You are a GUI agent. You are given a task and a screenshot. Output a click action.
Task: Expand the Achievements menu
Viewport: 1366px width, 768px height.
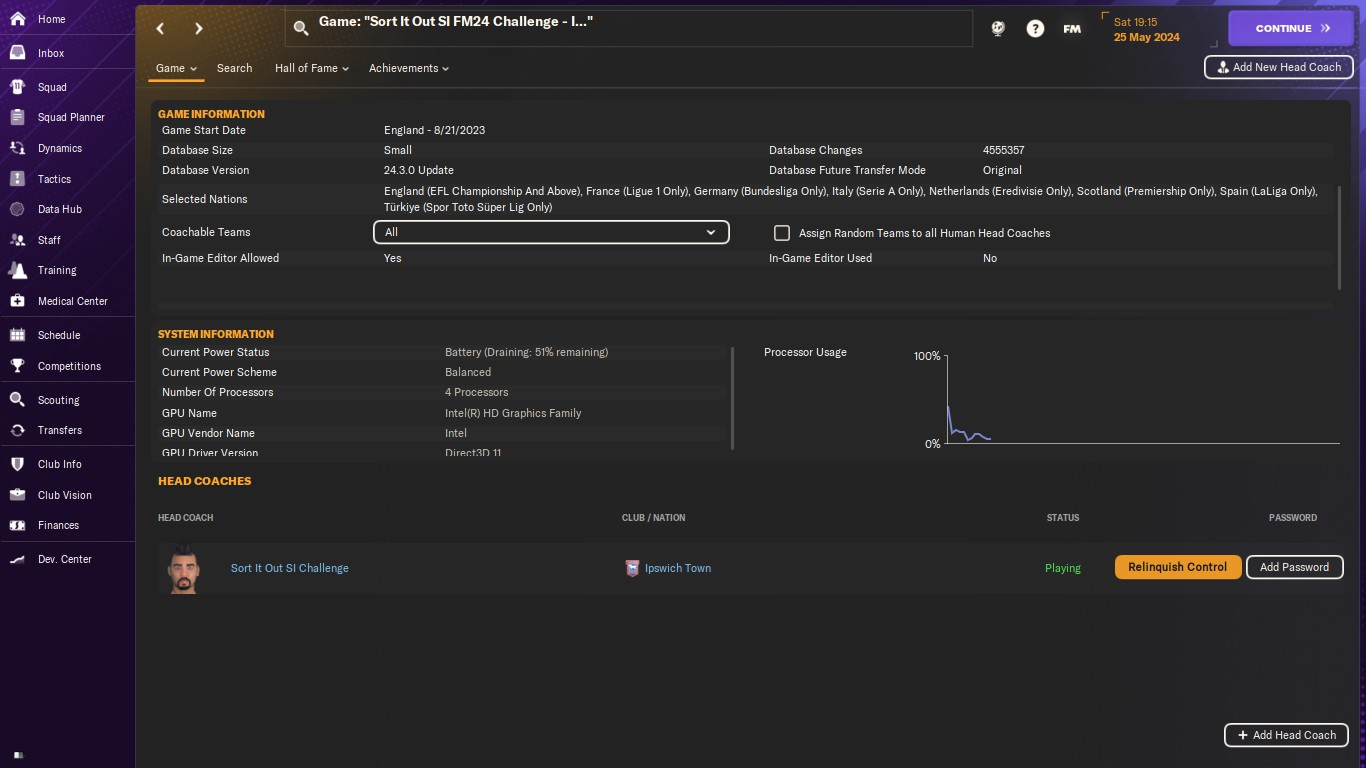[409, 68]
